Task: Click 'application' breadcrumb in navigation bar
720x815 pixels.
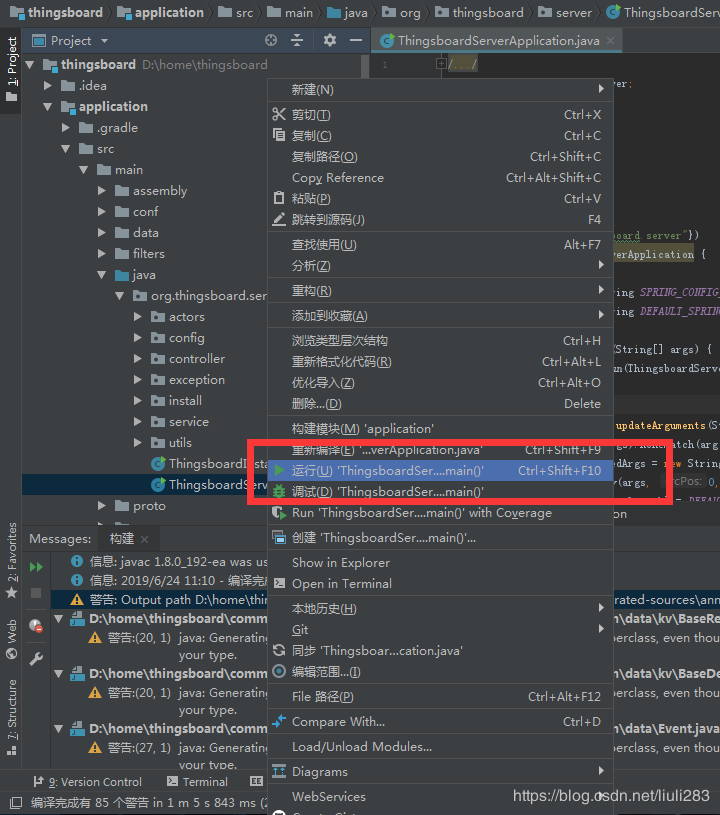Action: [161, 12]
